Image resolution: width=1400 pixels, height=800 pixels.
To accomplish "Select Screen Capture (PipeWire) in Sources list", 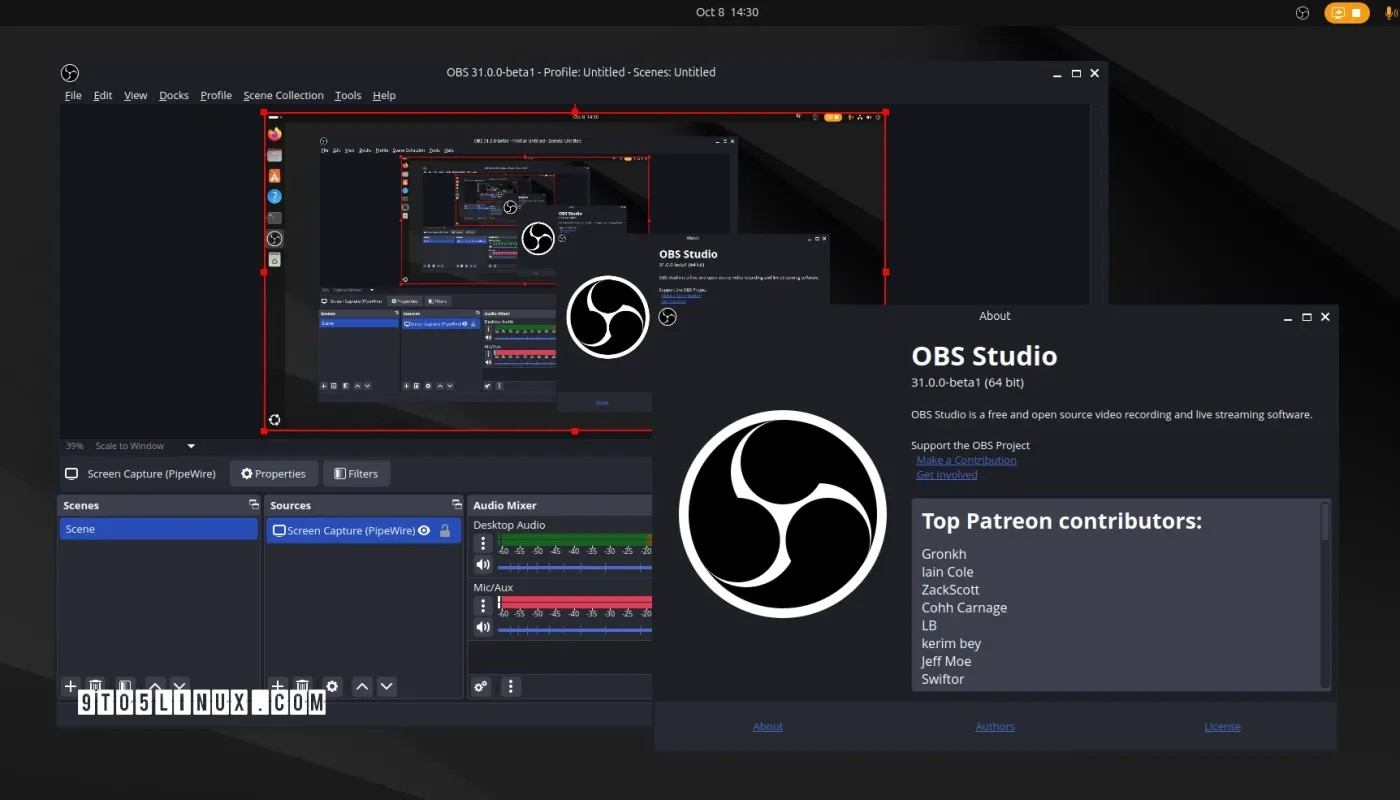I will [x=363, y=530].
